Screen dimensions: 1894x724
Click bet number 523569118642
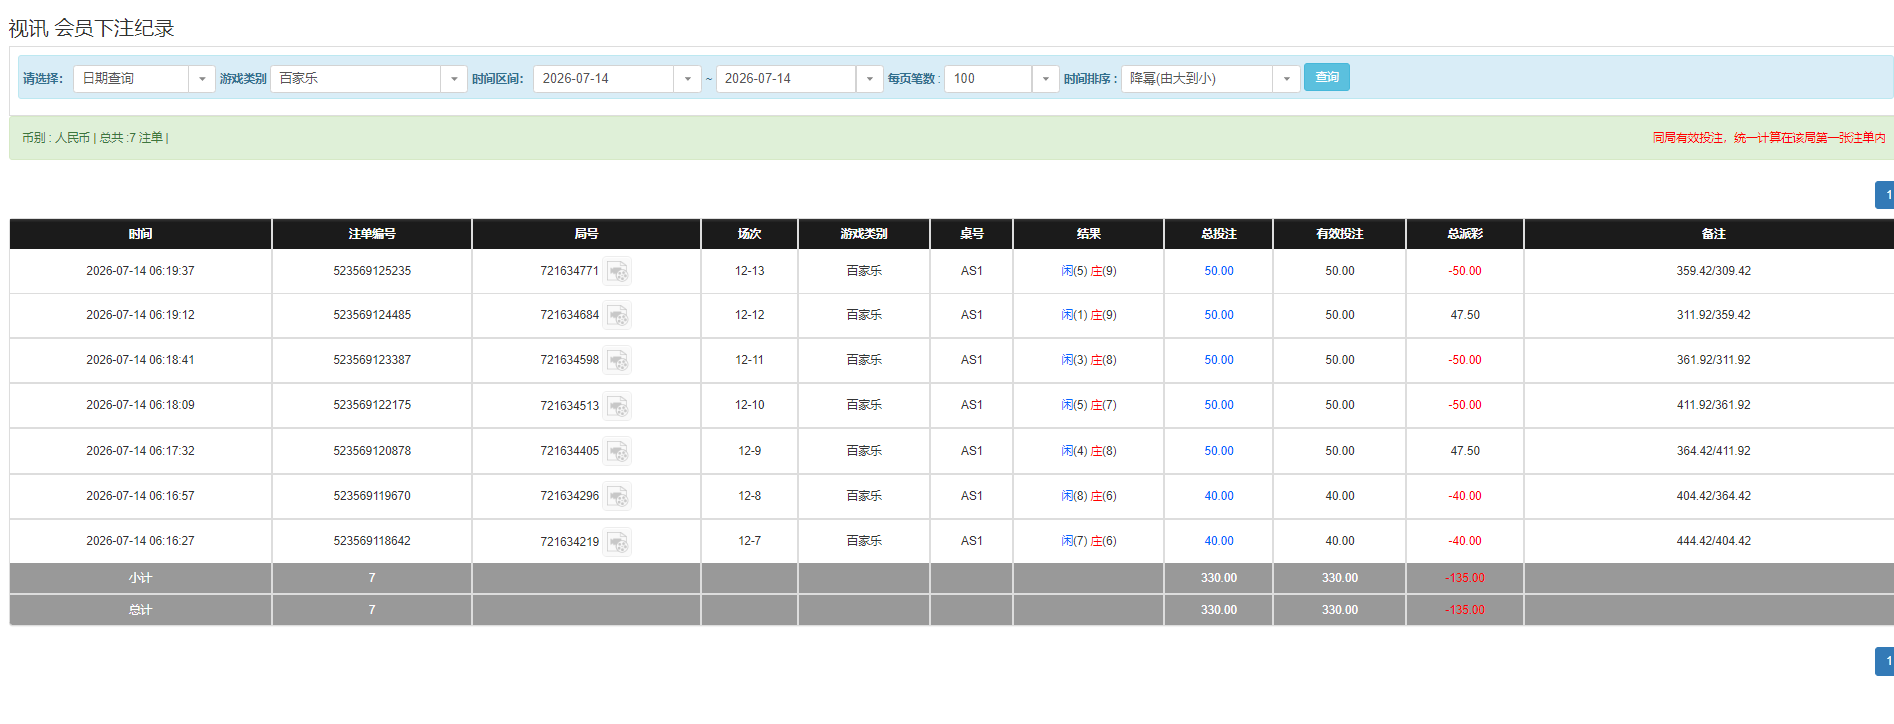point(372,541)
